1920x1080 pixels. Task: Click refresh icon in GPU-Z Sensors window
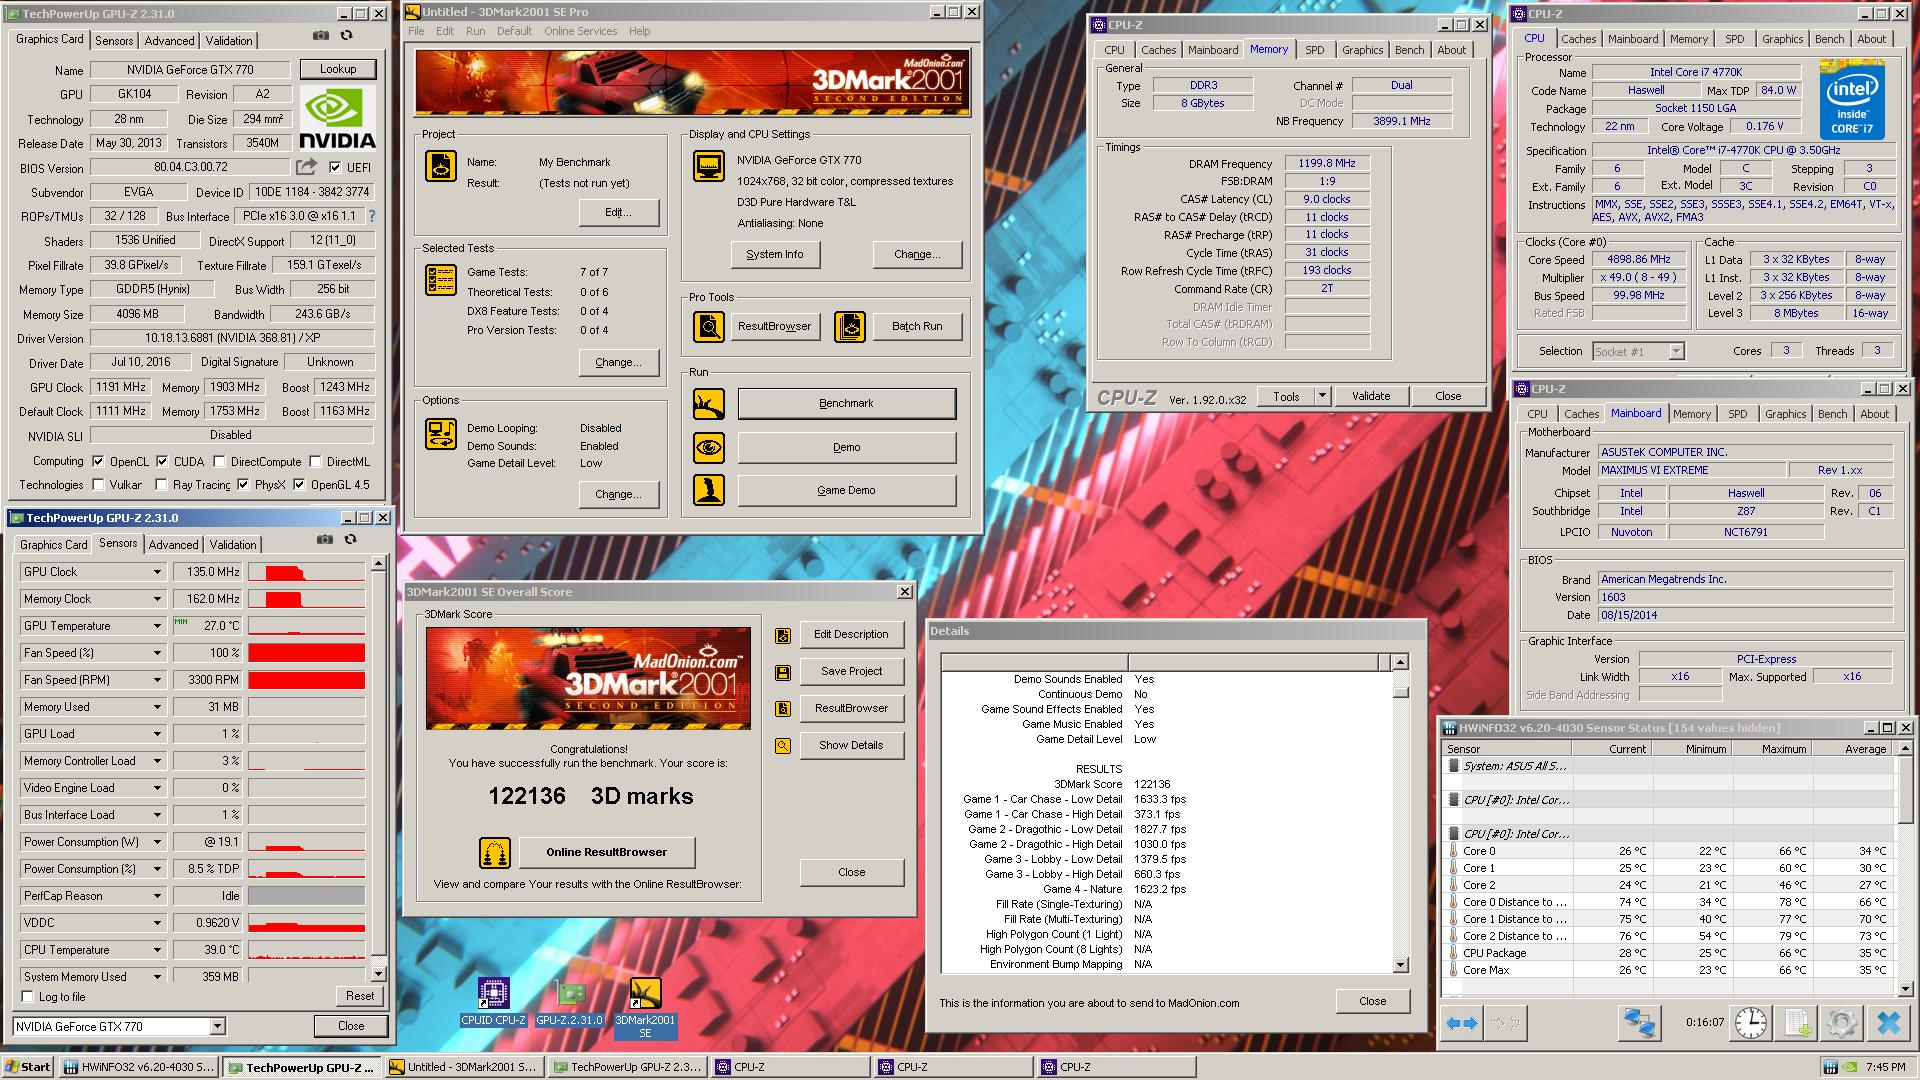pos(350,540)
